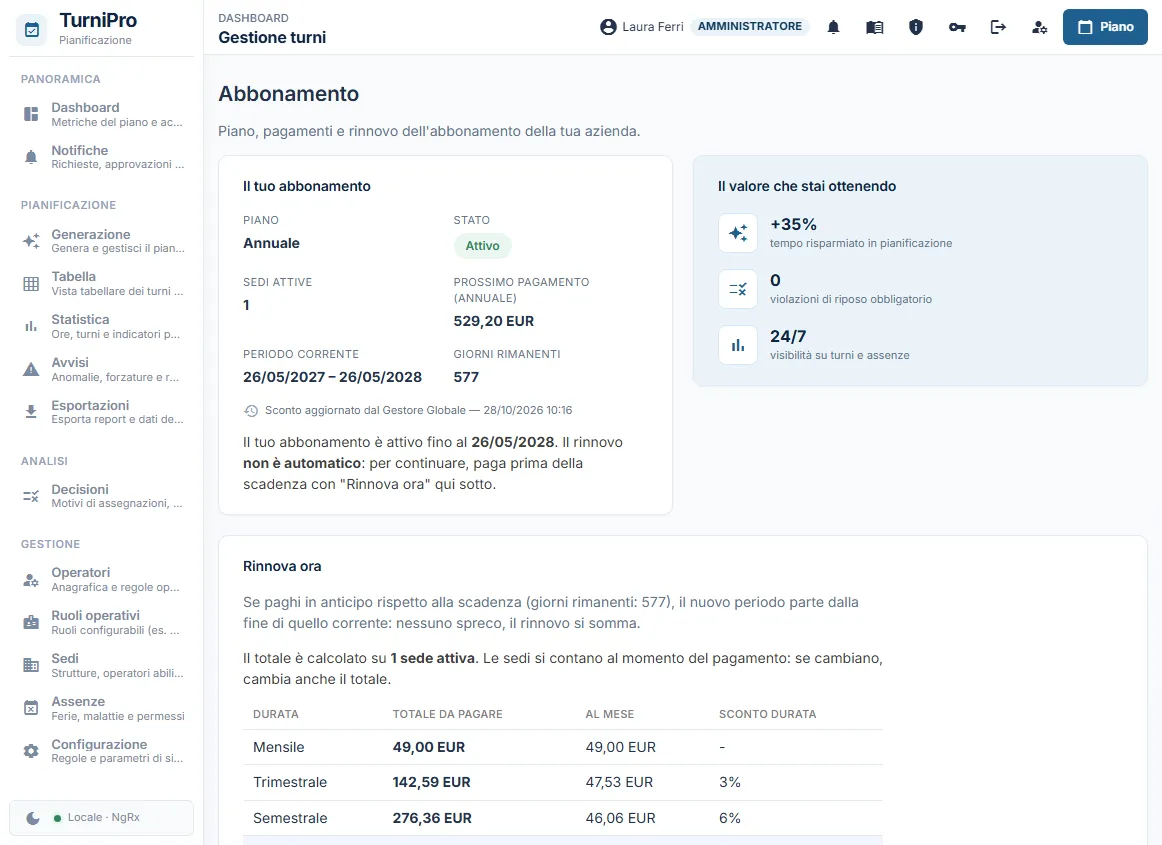Open the manual book icon in header
Image resolution: width=1162 pixels, height=845 pixels.
tap(874, 27)
